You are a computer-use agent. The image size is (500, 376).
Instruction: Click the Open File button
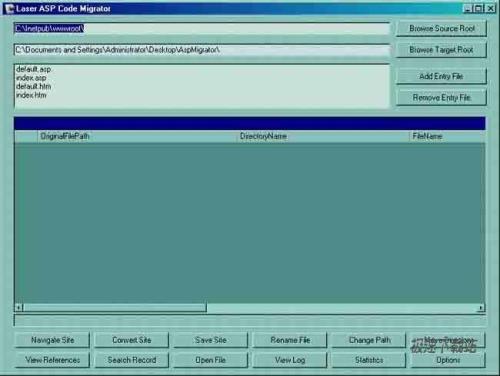click(211, 360)
